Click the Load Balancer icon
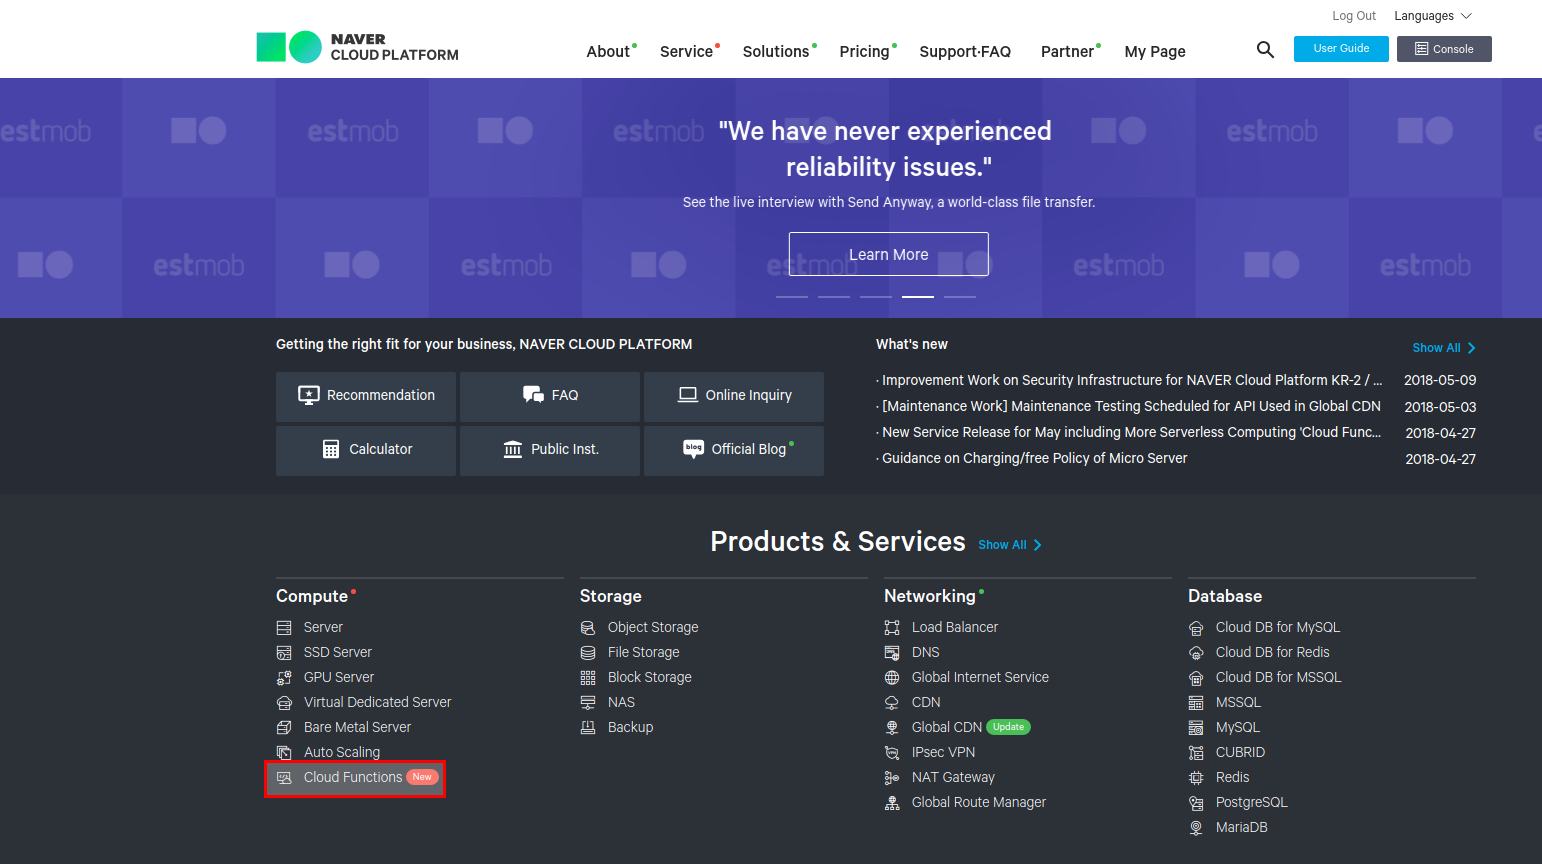The width and height of the screenshot is (1542, 864). 892,627
